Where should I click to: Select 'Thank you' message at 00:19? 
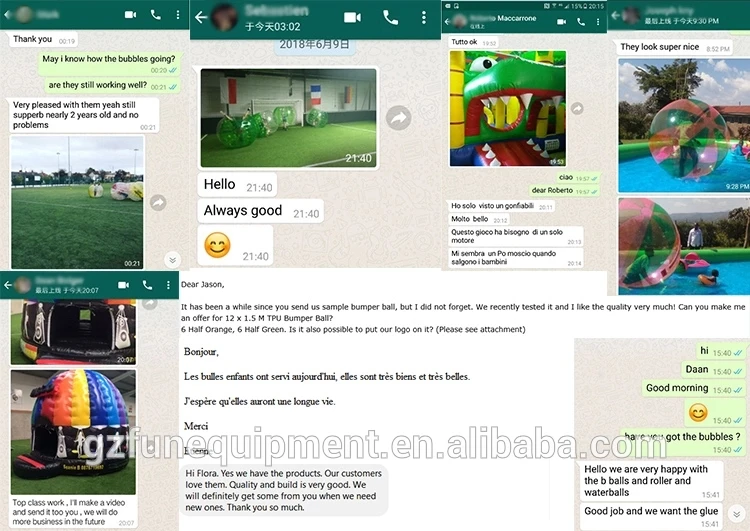[x=44, y=40]
